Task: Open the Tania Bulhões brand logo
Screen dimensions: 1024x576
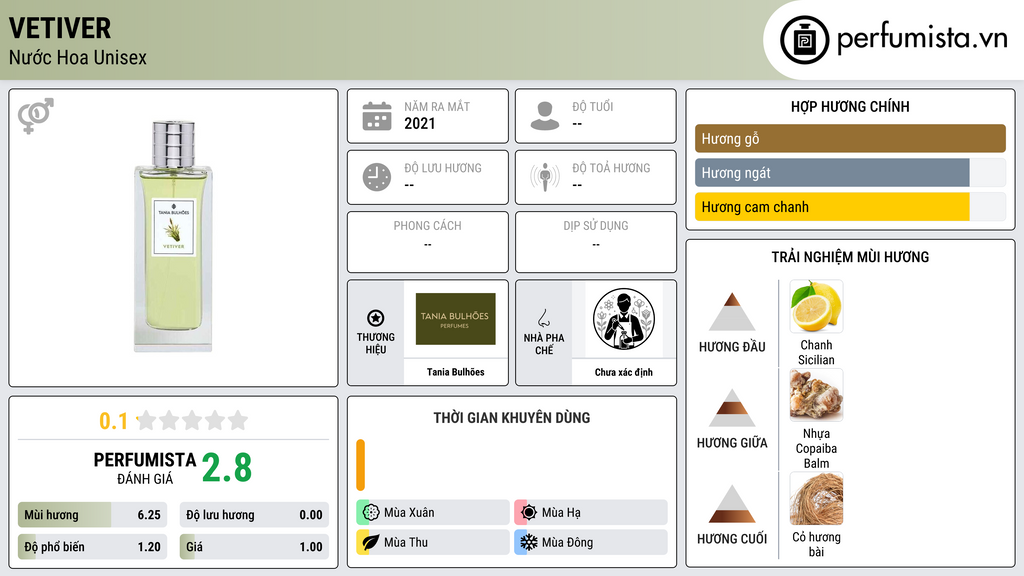Action: 455,319
